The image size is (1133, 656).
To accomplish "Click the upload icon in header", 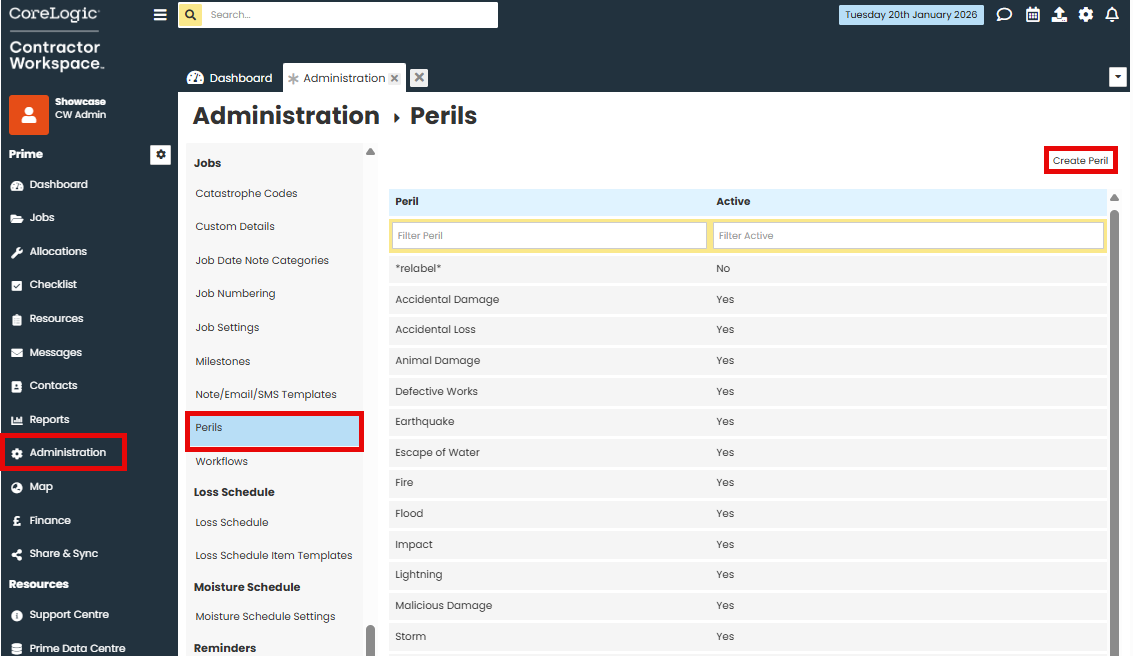I will click(x=1059, y=14).
